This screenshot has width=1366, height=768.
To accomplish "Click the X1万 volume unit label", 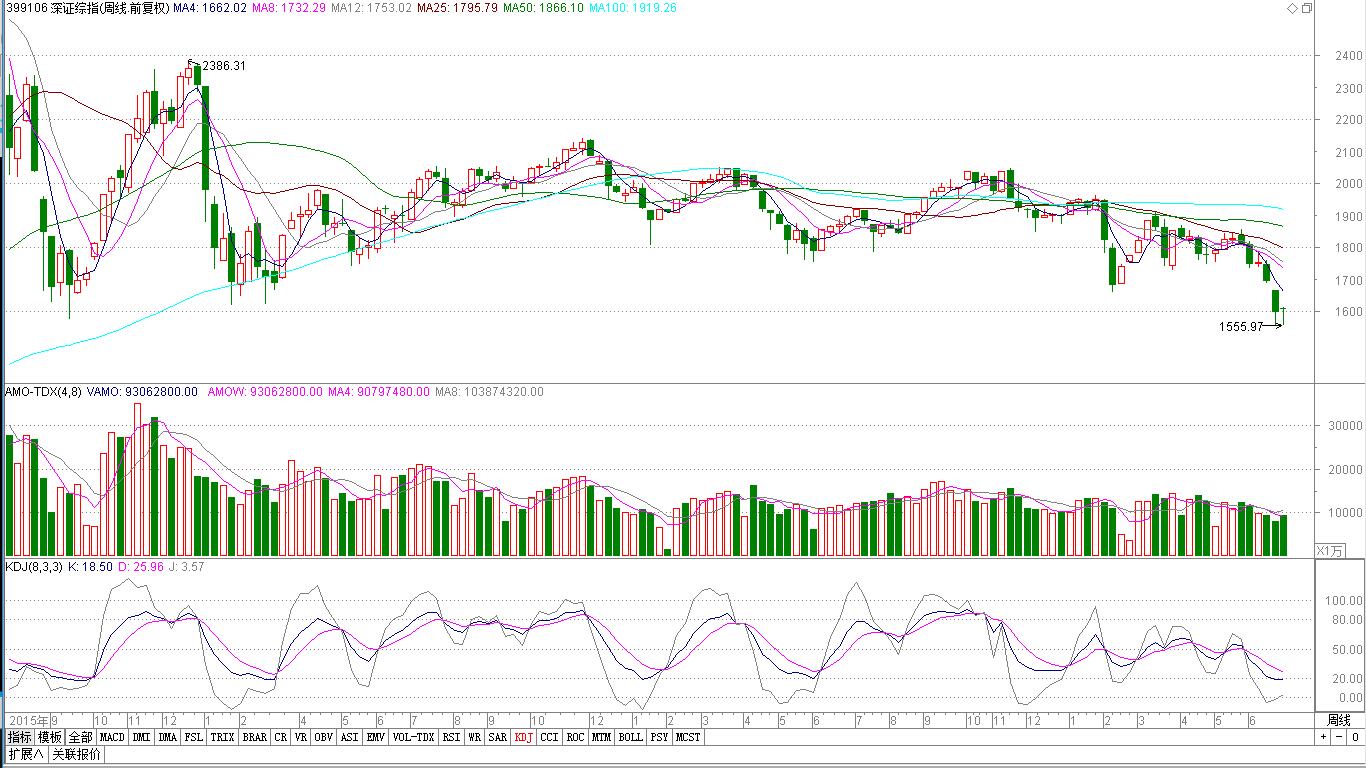I will click(x=1328, y=550).
